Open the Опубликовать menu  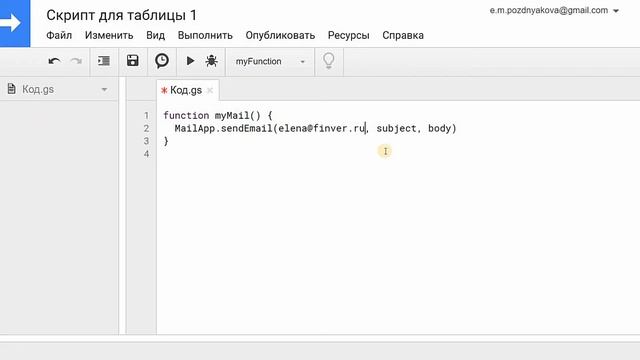click(x=280, y=36)
